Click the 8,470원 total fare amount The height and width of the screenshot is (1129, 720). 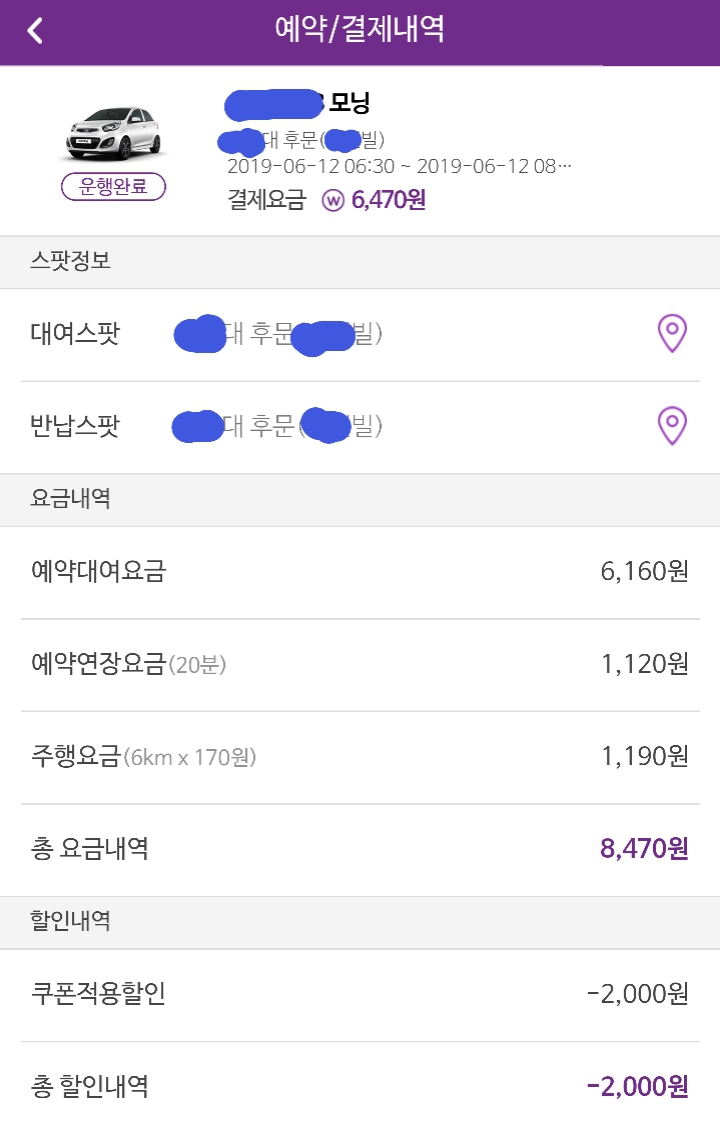644,850
